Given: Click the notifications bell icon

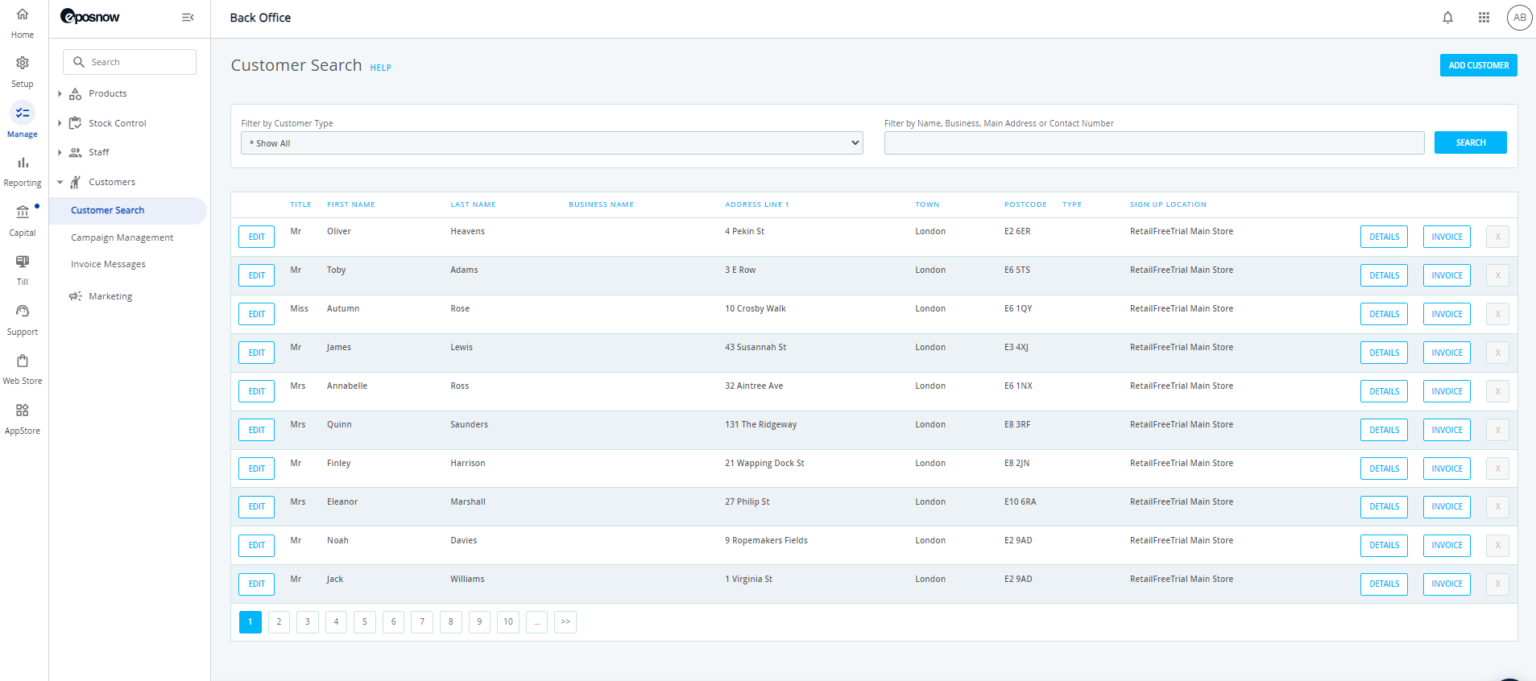Looking at the screenshot, I should pos(1447,18).
